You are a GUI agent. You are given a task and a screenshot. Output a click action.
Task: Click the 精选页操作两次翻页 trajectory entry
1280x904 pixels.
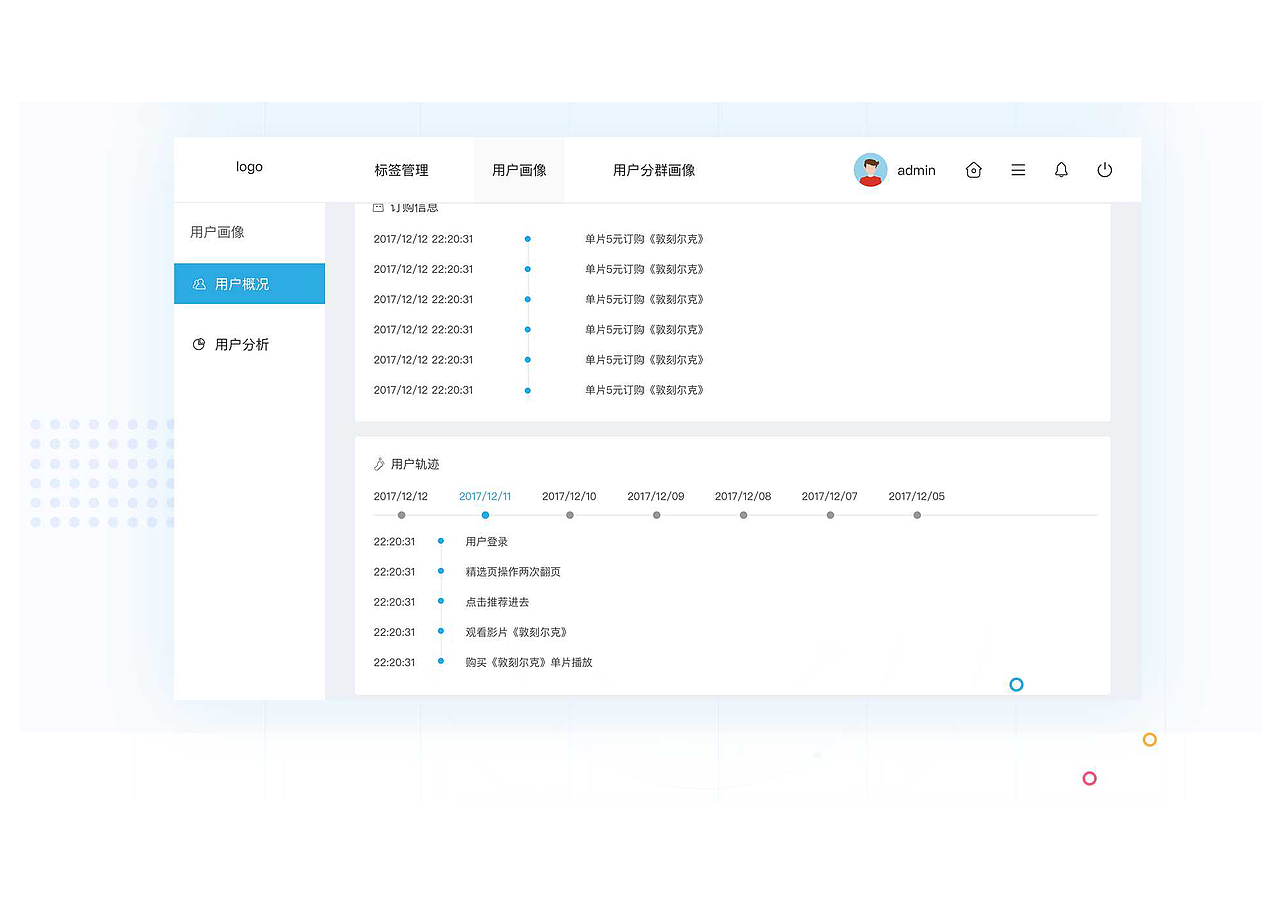(513, 572)
